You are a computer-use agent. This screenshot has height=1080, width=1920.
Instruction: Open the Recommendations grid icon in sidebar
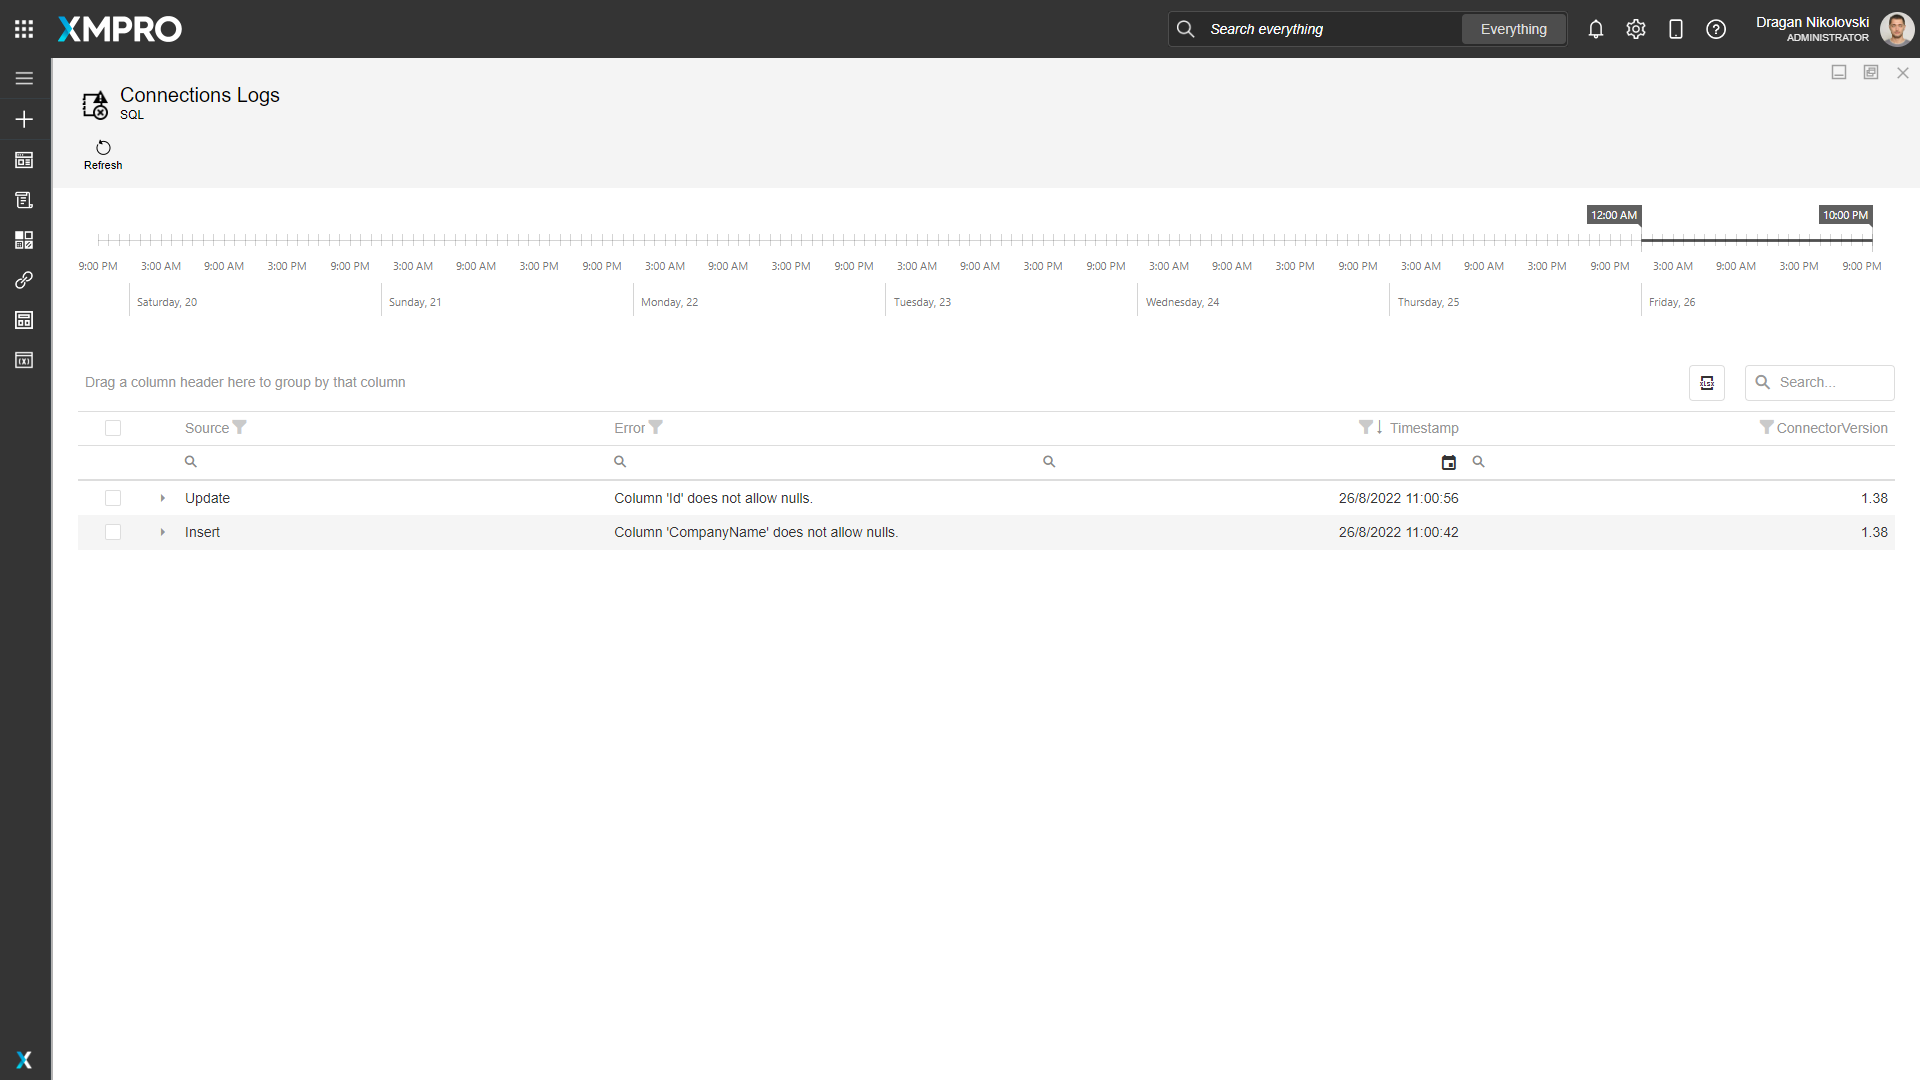click(24, 240)
